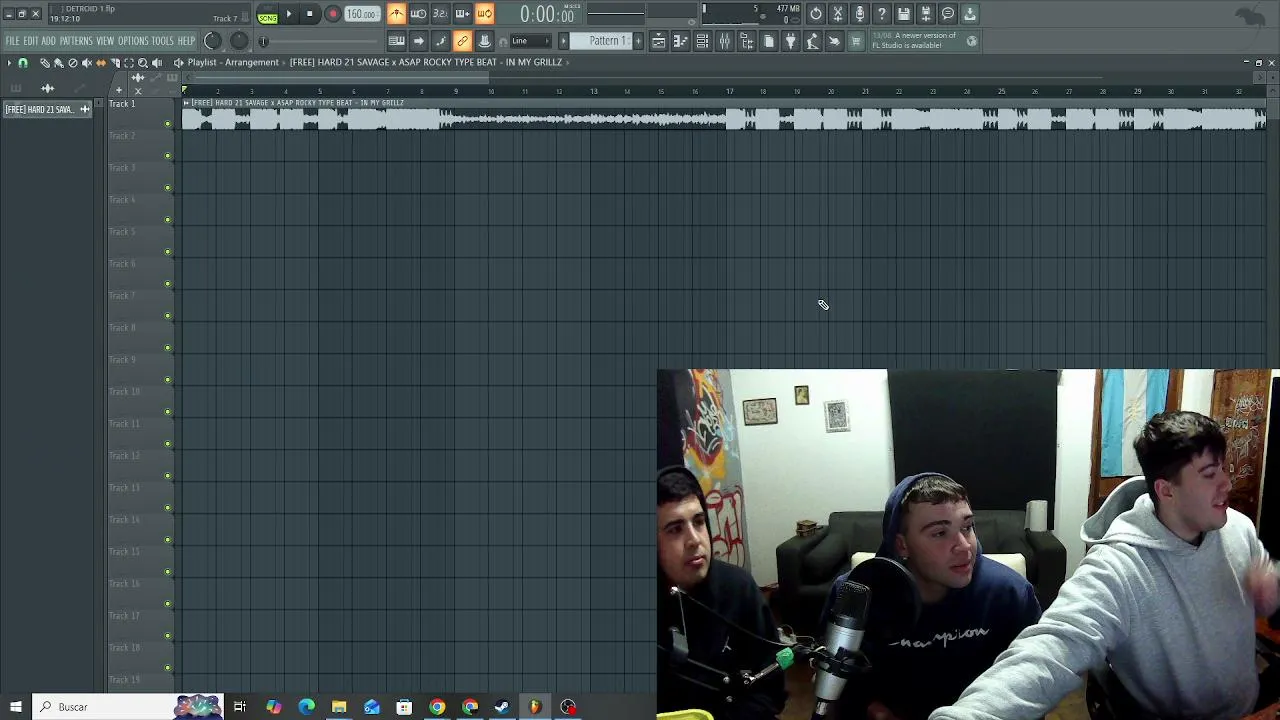The height and width of the screenshot is (720, 1280).
Task: Open the clip menu arrow on audio clip
Action: [x=186, y=103]
